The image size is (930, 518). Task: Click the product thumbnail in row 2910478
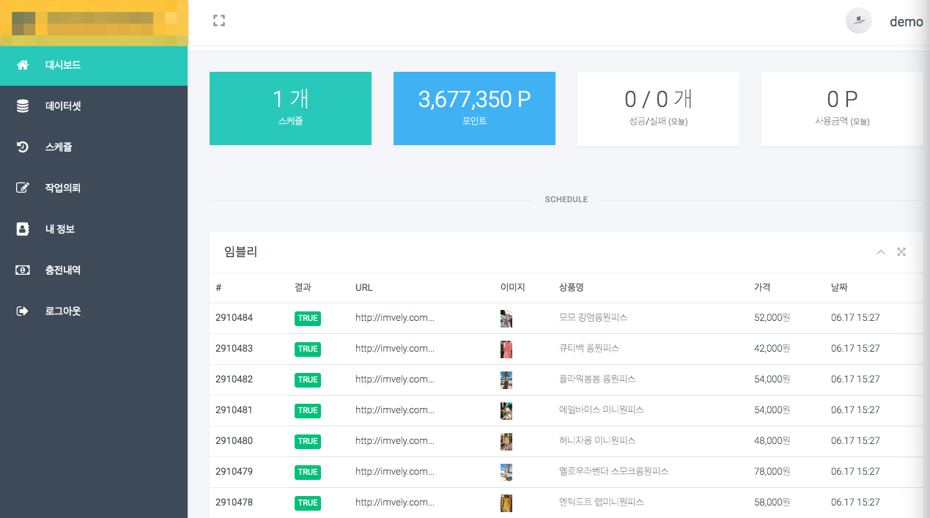click(x=506, y=503)
